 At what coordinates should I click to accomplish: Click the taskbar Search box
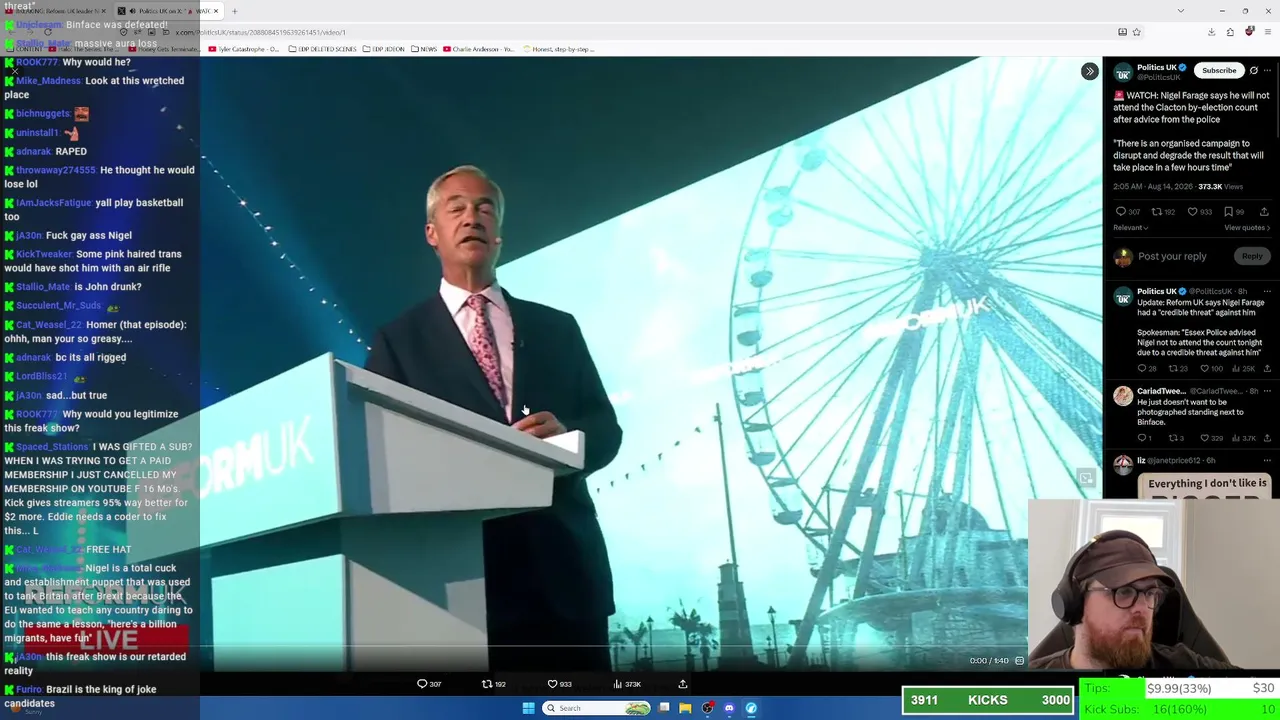pos(597,708)
